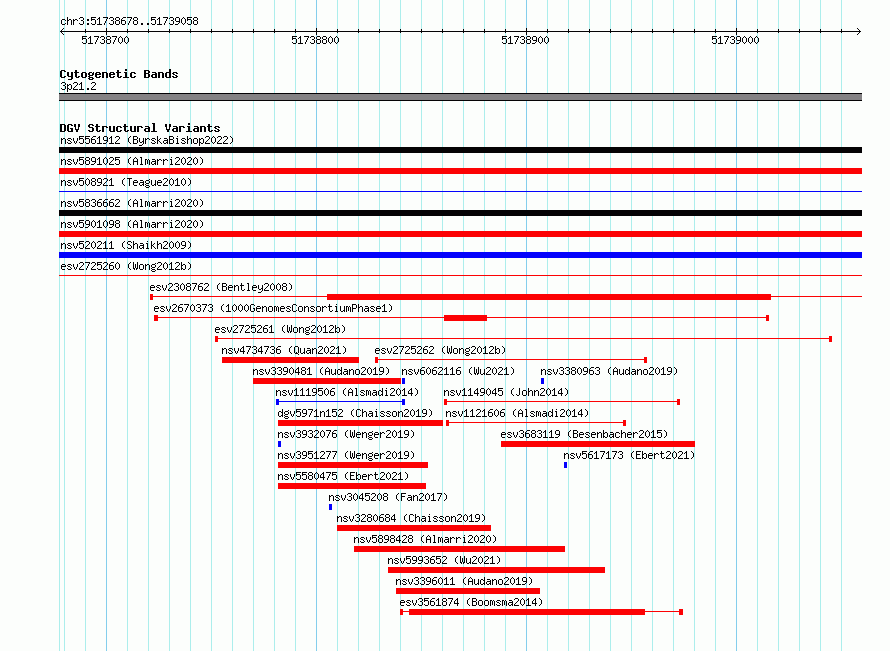Image resolution: width=890 pixels, height=651 pixels.
Task: Click the small blue mark of nsv5617173
Action: (x=565, y=465)
